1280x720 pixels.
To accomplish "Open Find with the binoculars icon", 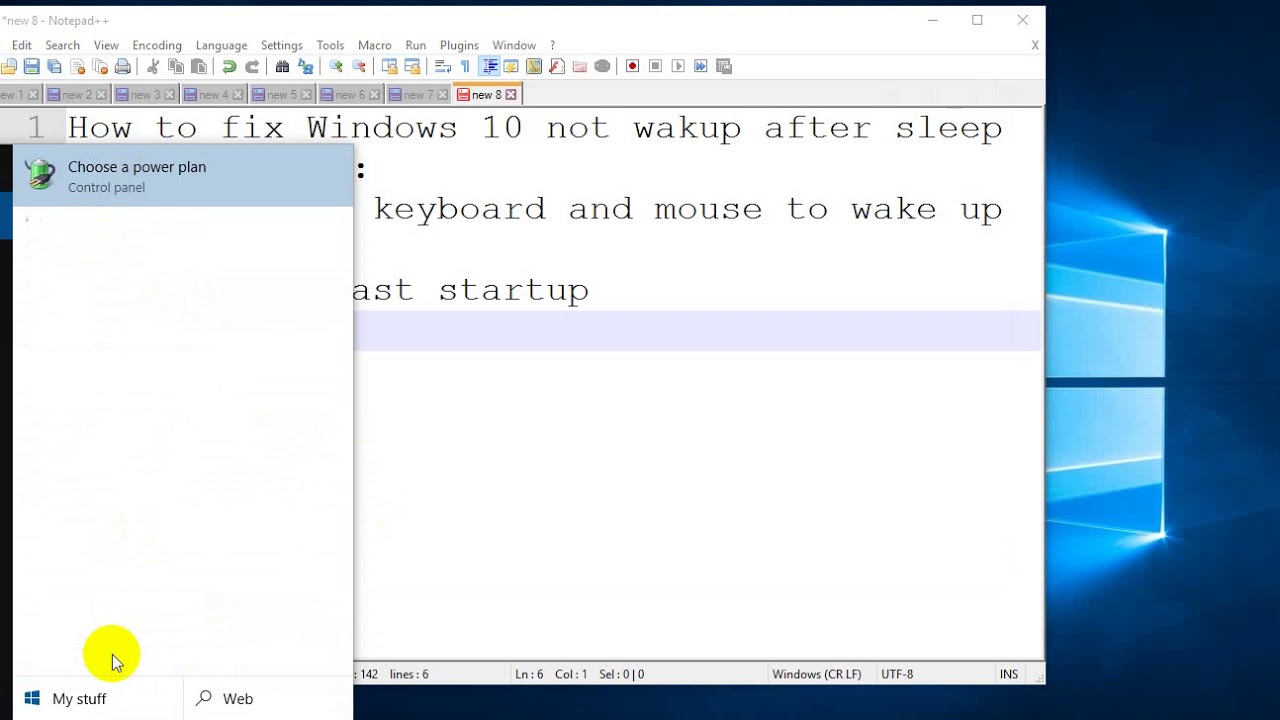I will pos(282,66).
